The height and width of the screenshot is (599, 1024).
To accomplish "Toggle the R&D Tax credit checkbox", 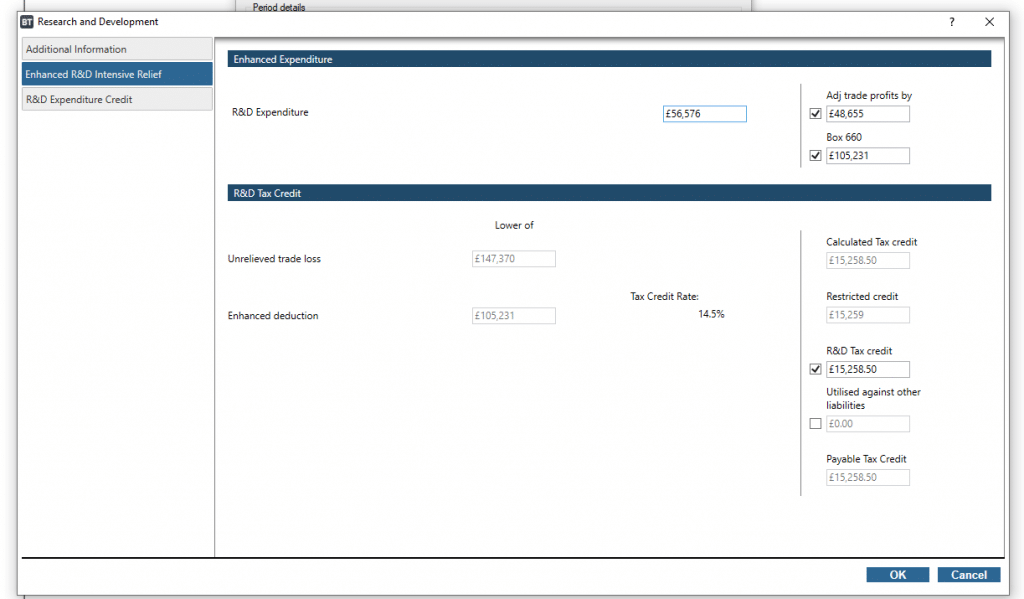I will (x=815, y=369).
